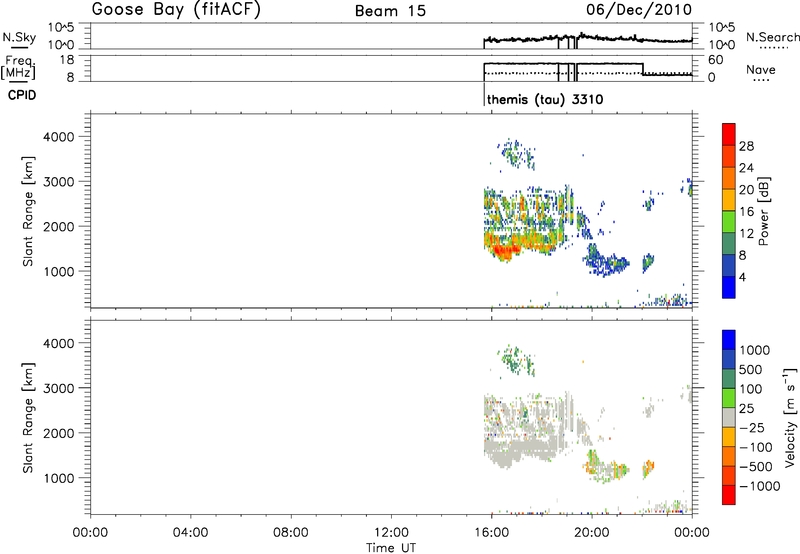Click the 'N.Sky' legend label
Image resolution: width=800 pixels, height=554 pixels.
(19, 37)
